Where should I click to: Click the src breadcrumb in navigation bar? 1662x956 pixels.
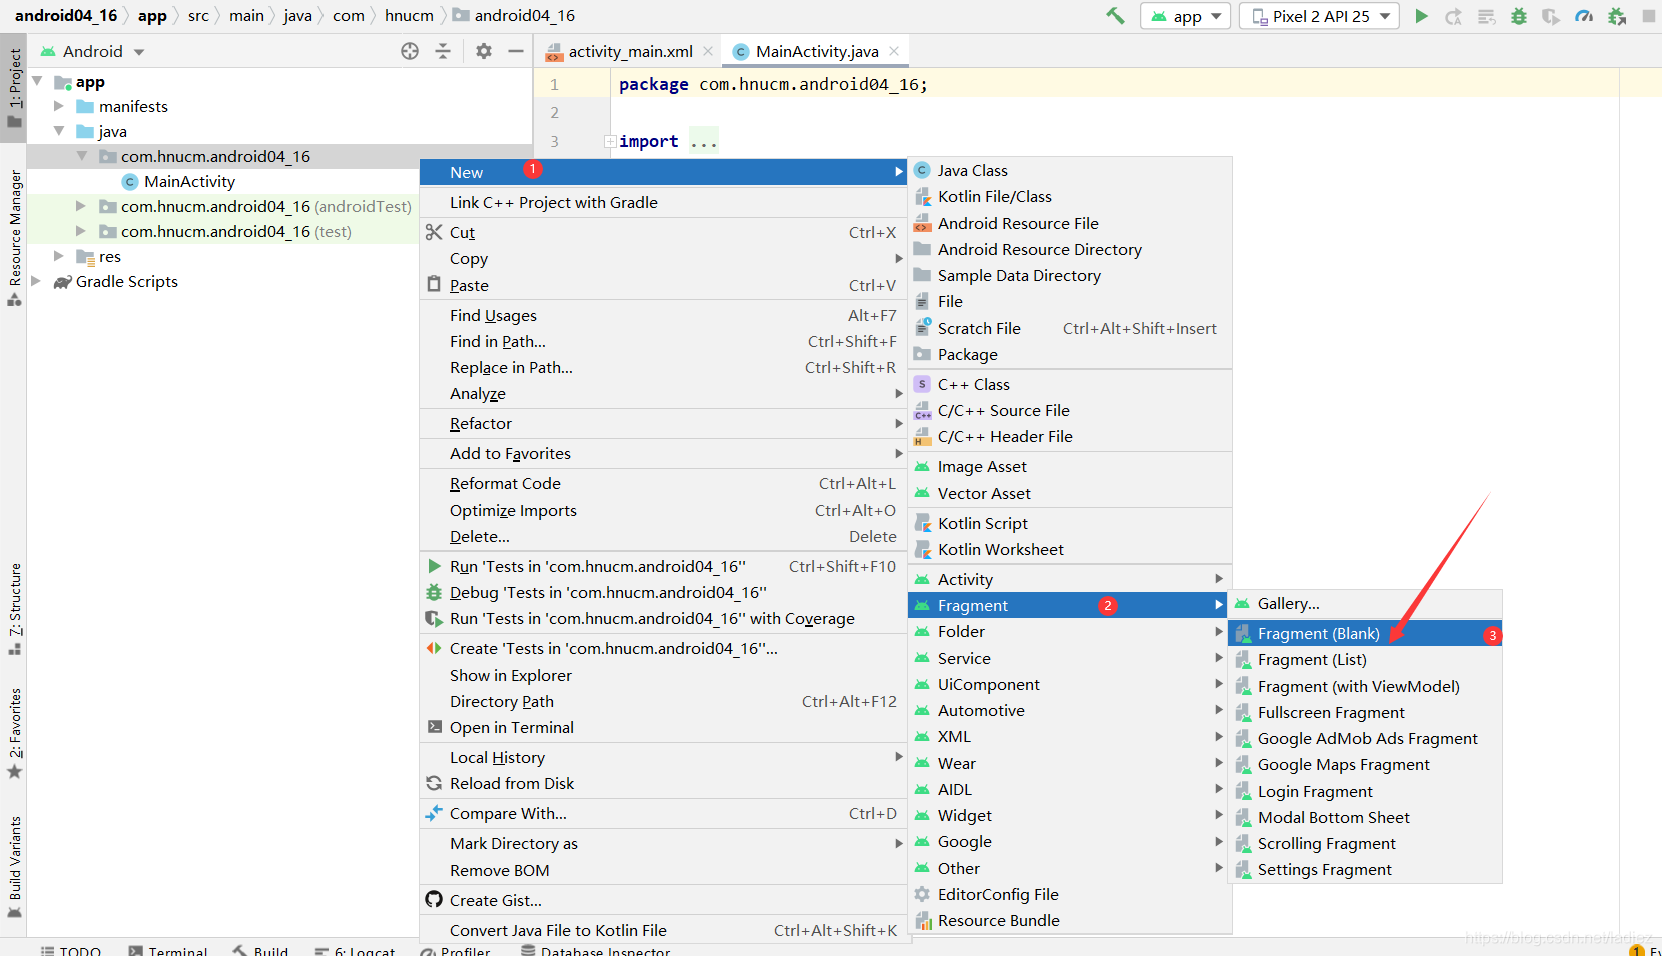(x=198, y=16)
